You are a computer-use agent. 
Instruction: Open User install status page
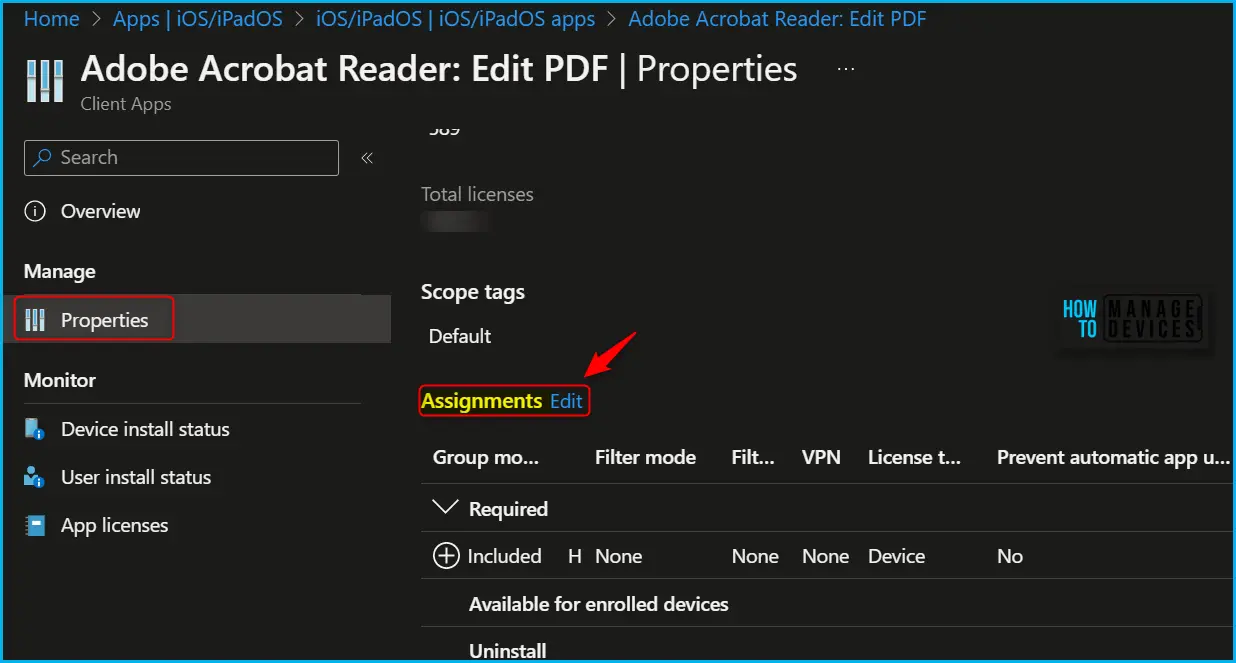(136, 478)
